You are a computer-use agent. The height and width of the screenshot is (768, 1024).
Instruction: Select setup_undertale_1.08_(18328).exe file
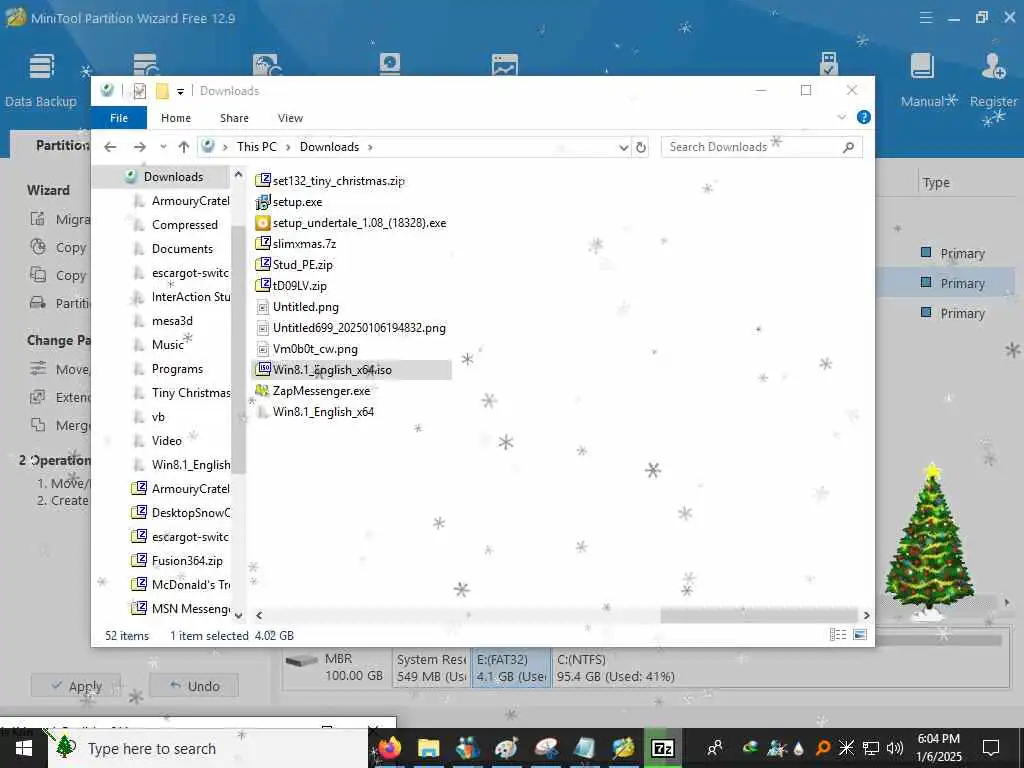pyautogui.click(x=351, y=223)
